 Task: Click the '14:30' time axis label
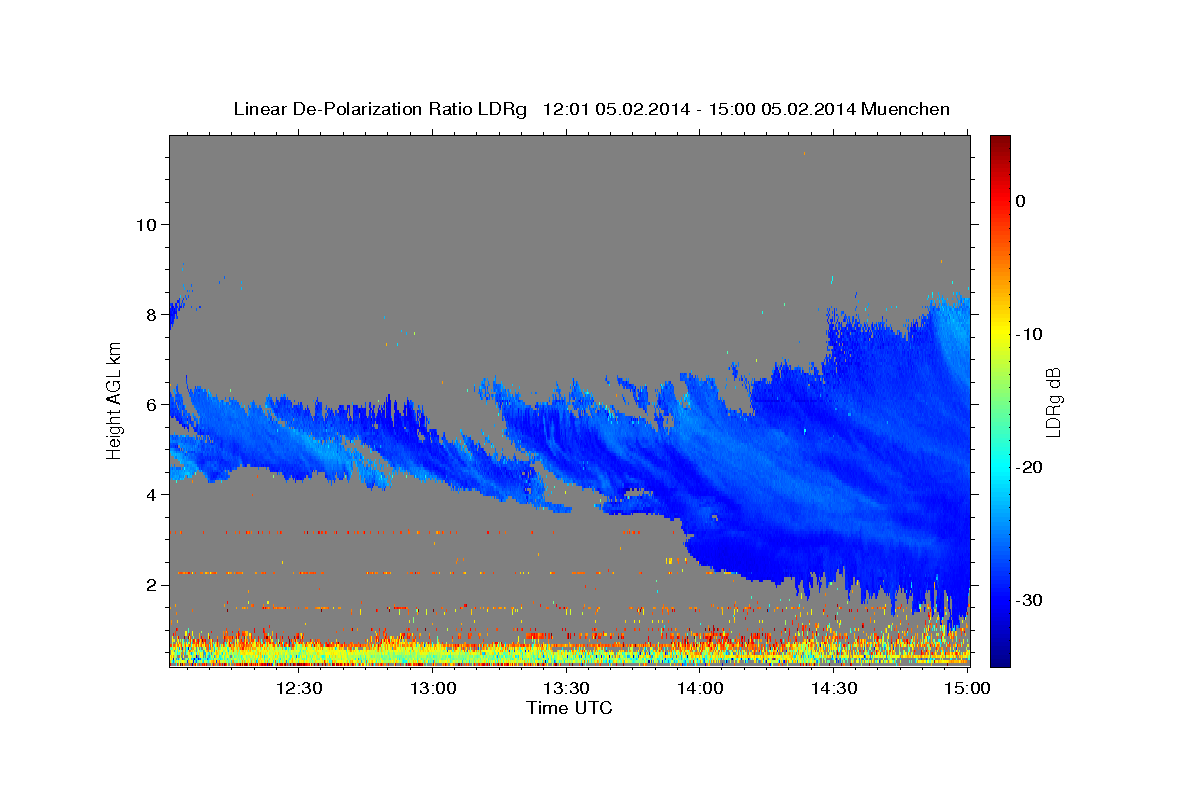click(x=834, y=688)
